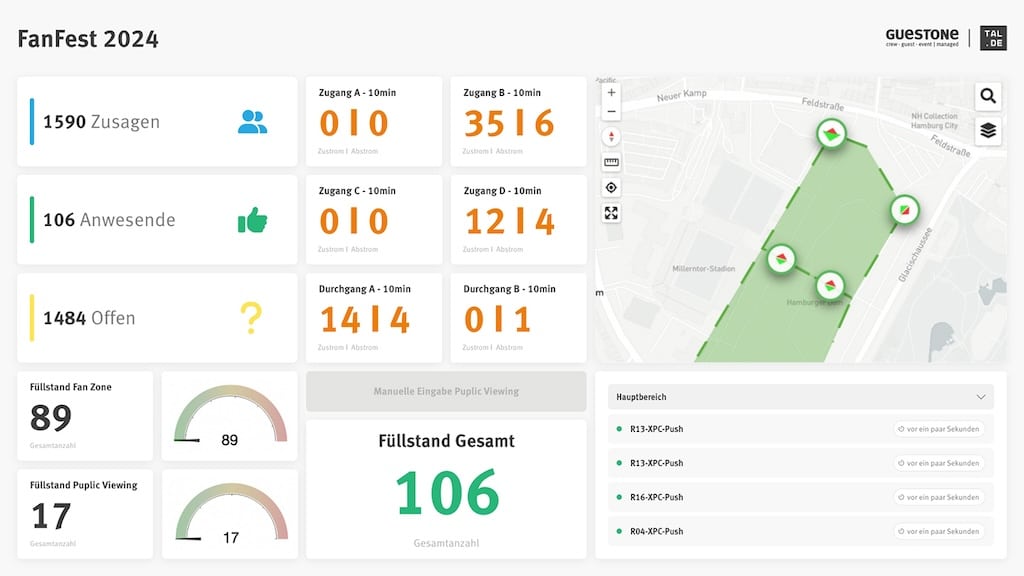
Task: Click the thumbs-up Anwesende icon
Action: (252, 220)
